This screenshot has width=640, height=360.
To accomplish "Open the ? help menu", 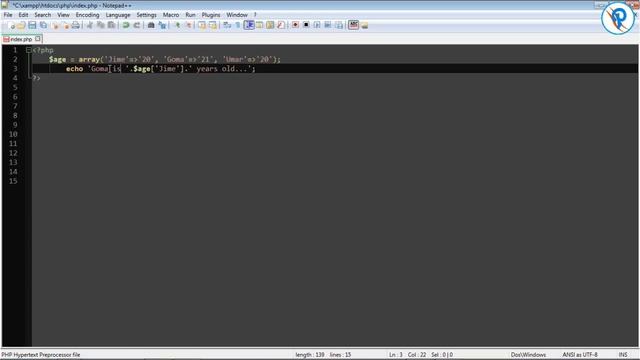I will tap(255, 15).
